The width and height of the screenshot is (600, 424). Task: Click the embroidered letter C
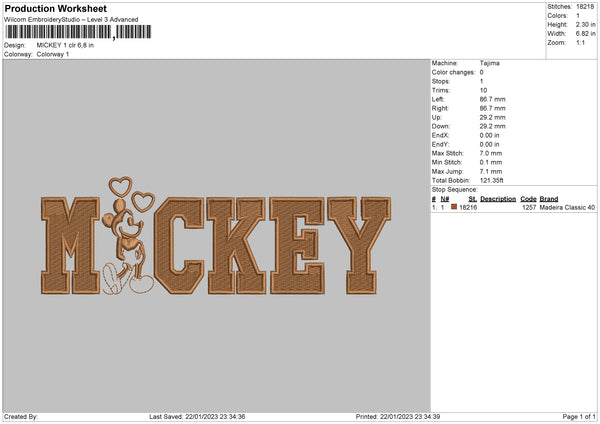pyautogui.click(x=179, y=246)
